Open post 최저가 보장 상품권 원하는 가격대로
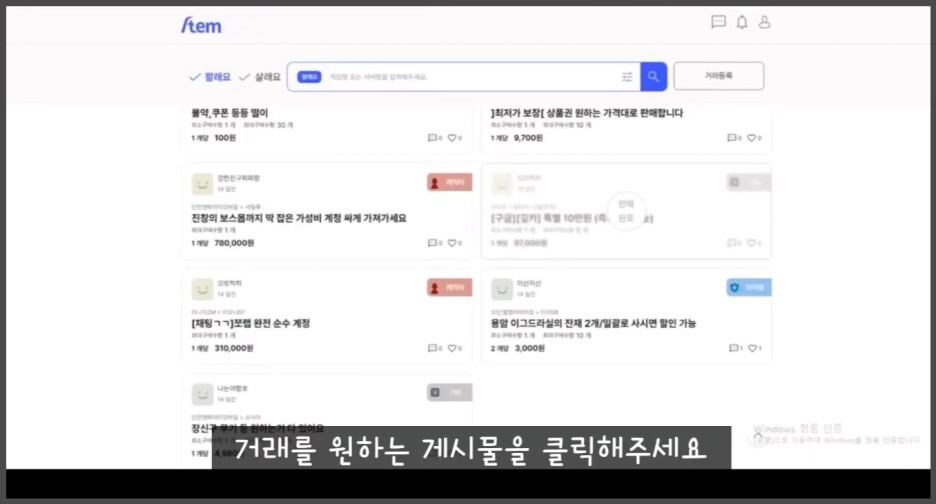Screen dimensions: 936x504 [x=587, y=113]
